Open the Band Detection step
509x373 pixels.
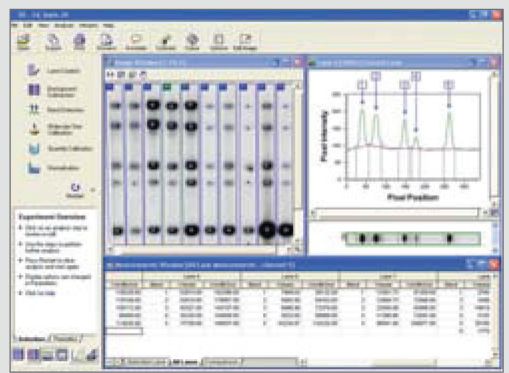click(55, 110)
